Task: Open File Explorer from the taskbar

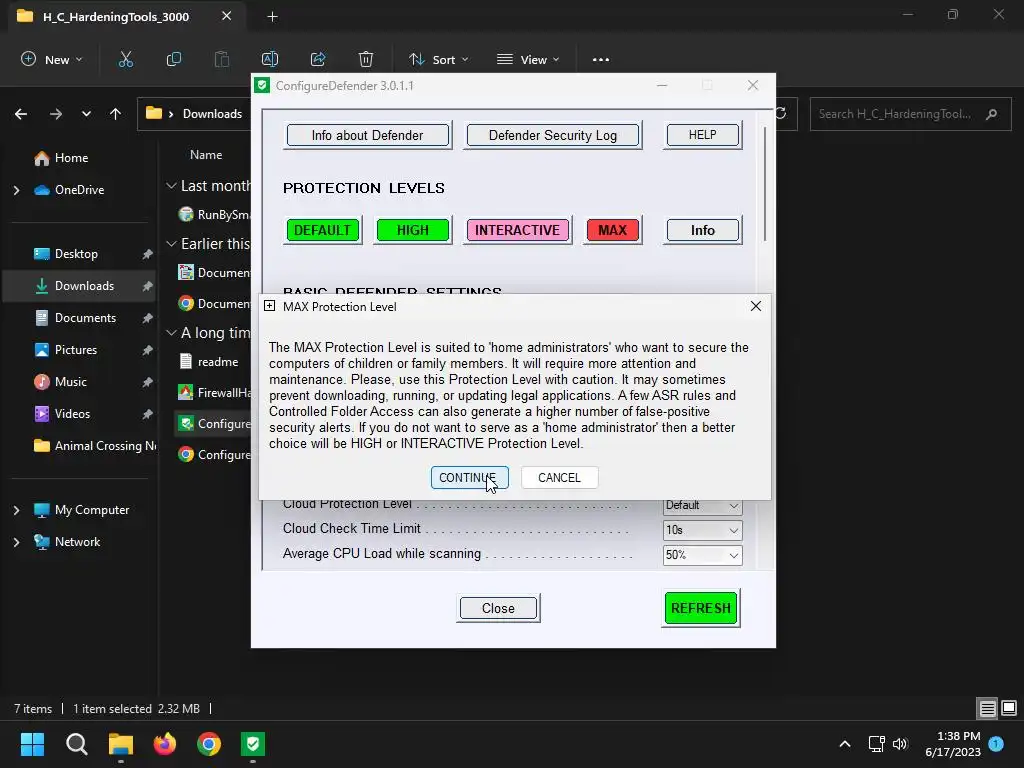Action: tap(121, 744)
